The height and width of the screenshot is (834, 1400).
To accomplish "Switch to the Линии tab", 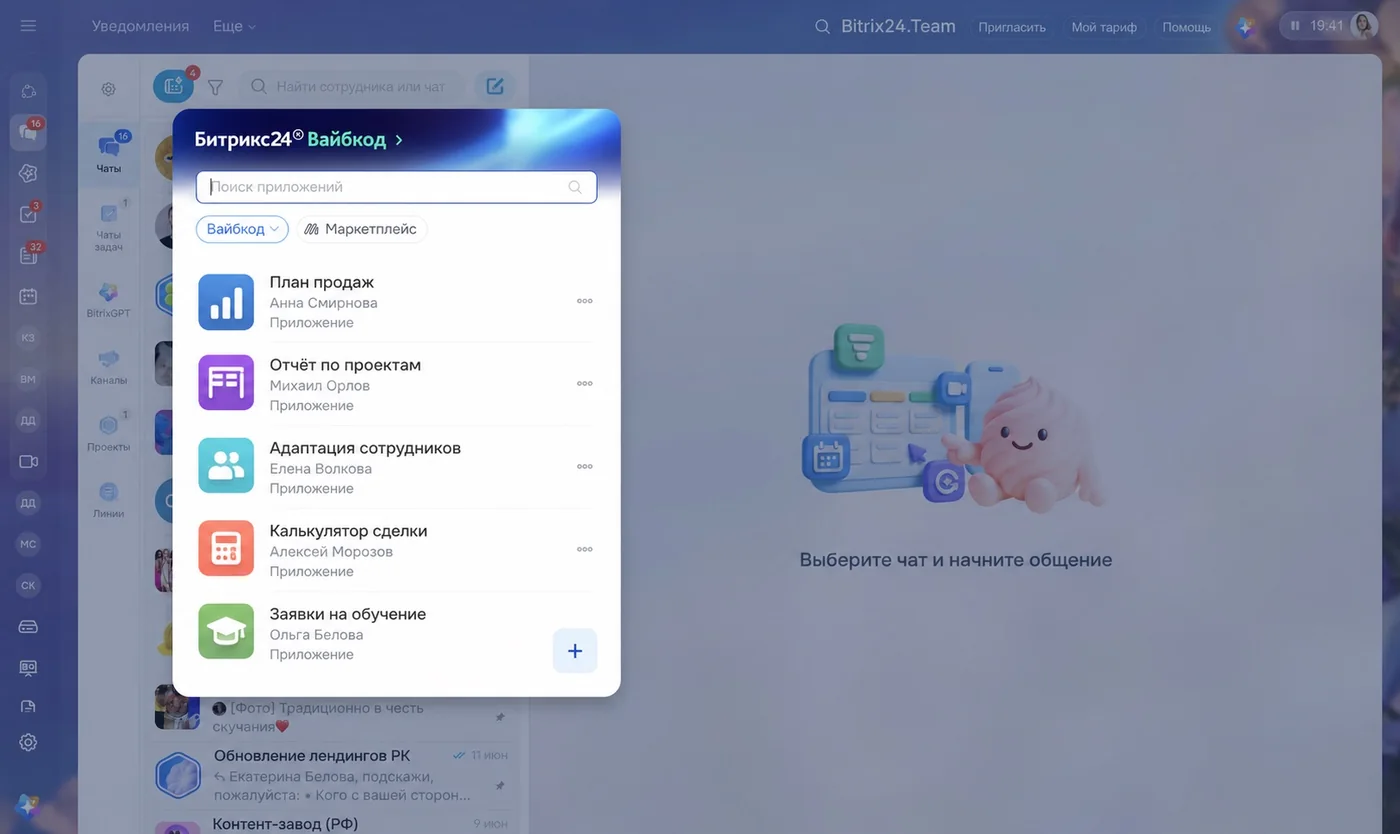I will 109,499.
